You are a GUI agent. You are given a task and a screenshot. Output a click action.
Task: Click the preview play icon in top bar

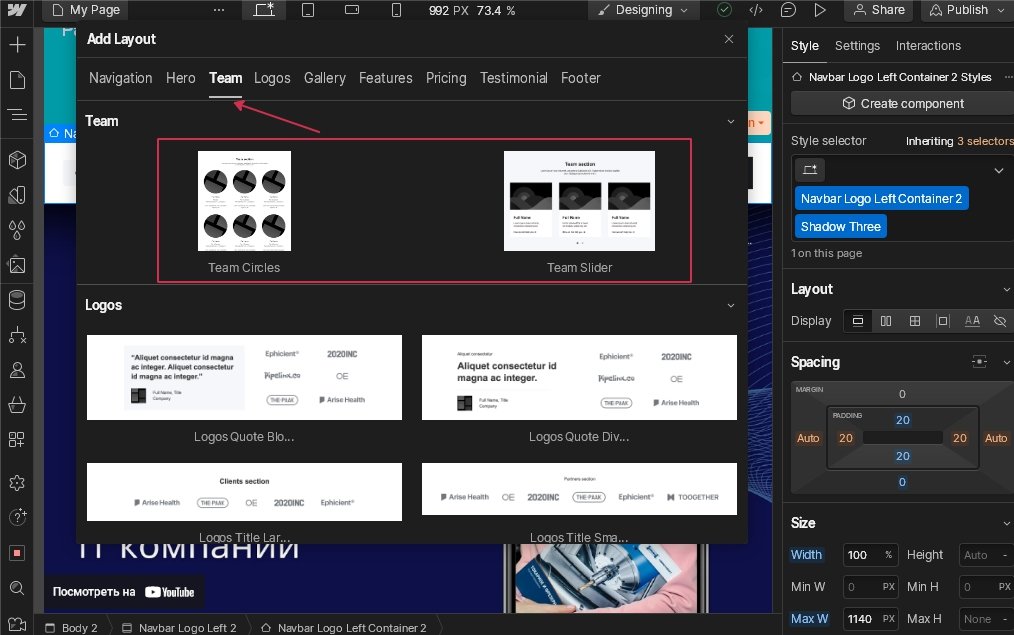click(820, 10)
